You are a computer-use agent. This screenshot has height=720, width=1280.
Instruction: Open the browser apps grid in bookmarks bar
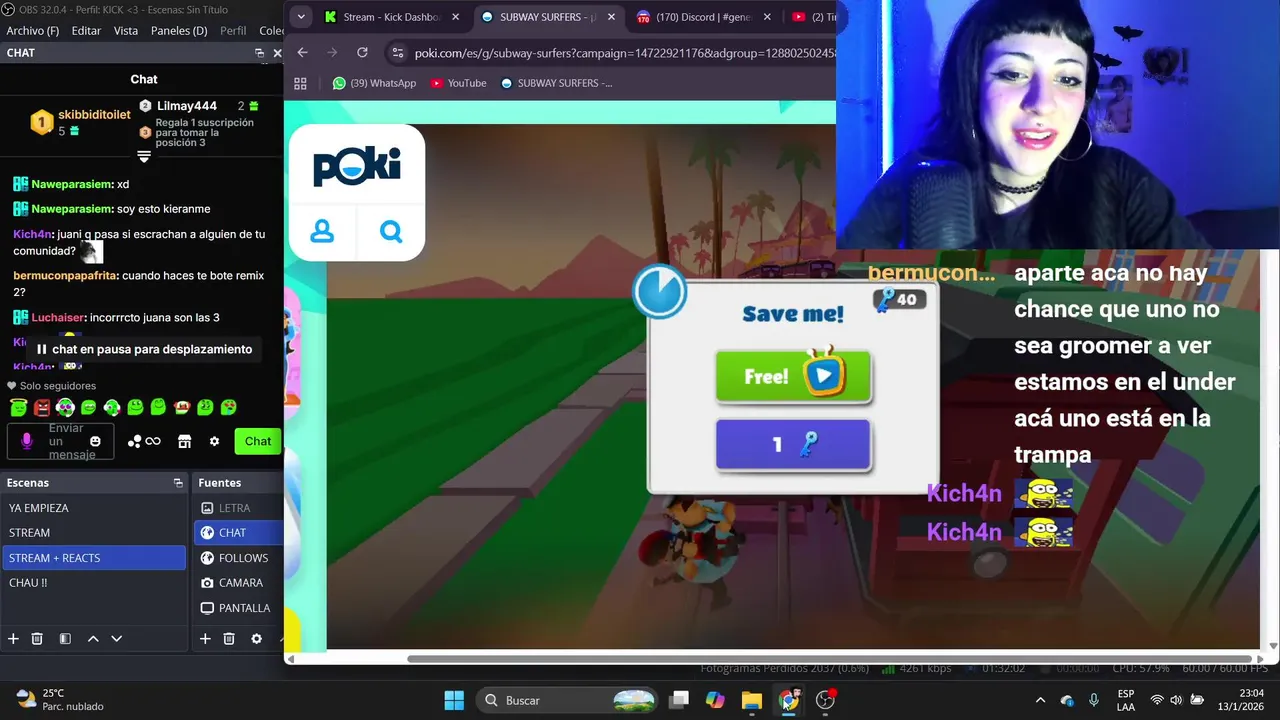point(302,83)
